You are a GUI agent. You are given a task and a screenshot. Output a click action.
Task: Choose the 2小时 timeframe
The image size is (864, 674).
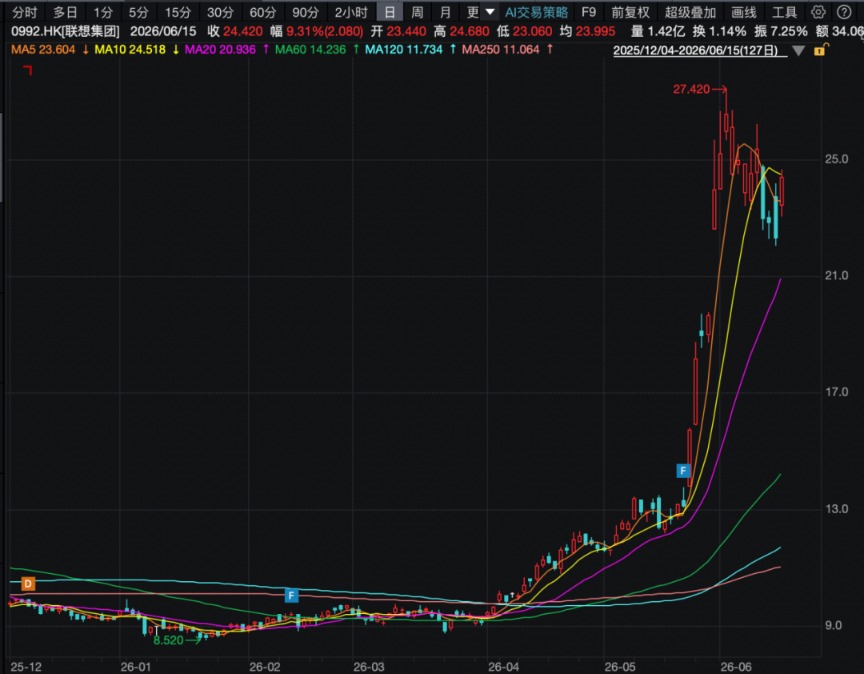351,12
